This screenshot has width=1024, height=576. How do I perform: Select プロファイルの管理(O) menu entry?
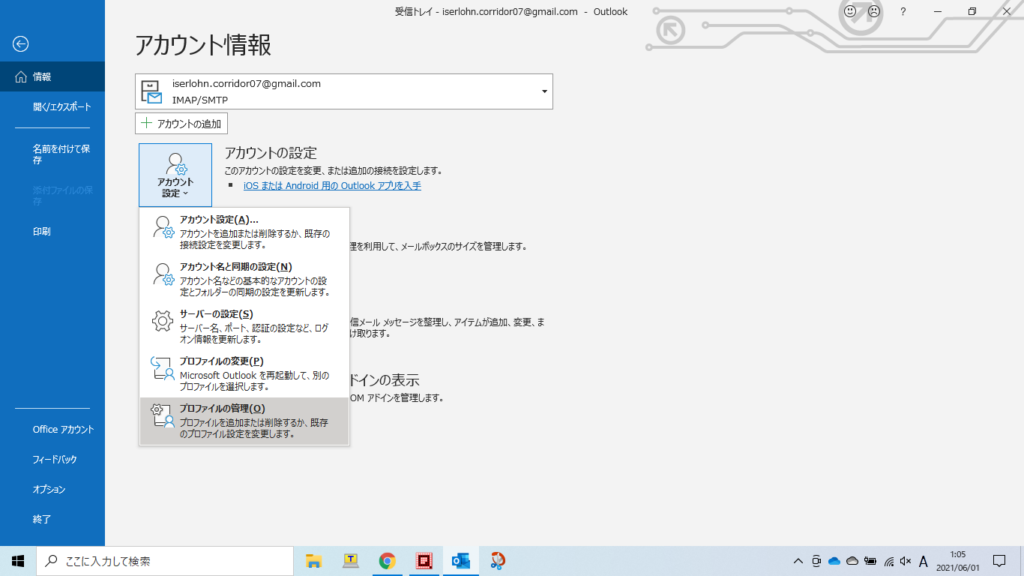coord(244,420)
